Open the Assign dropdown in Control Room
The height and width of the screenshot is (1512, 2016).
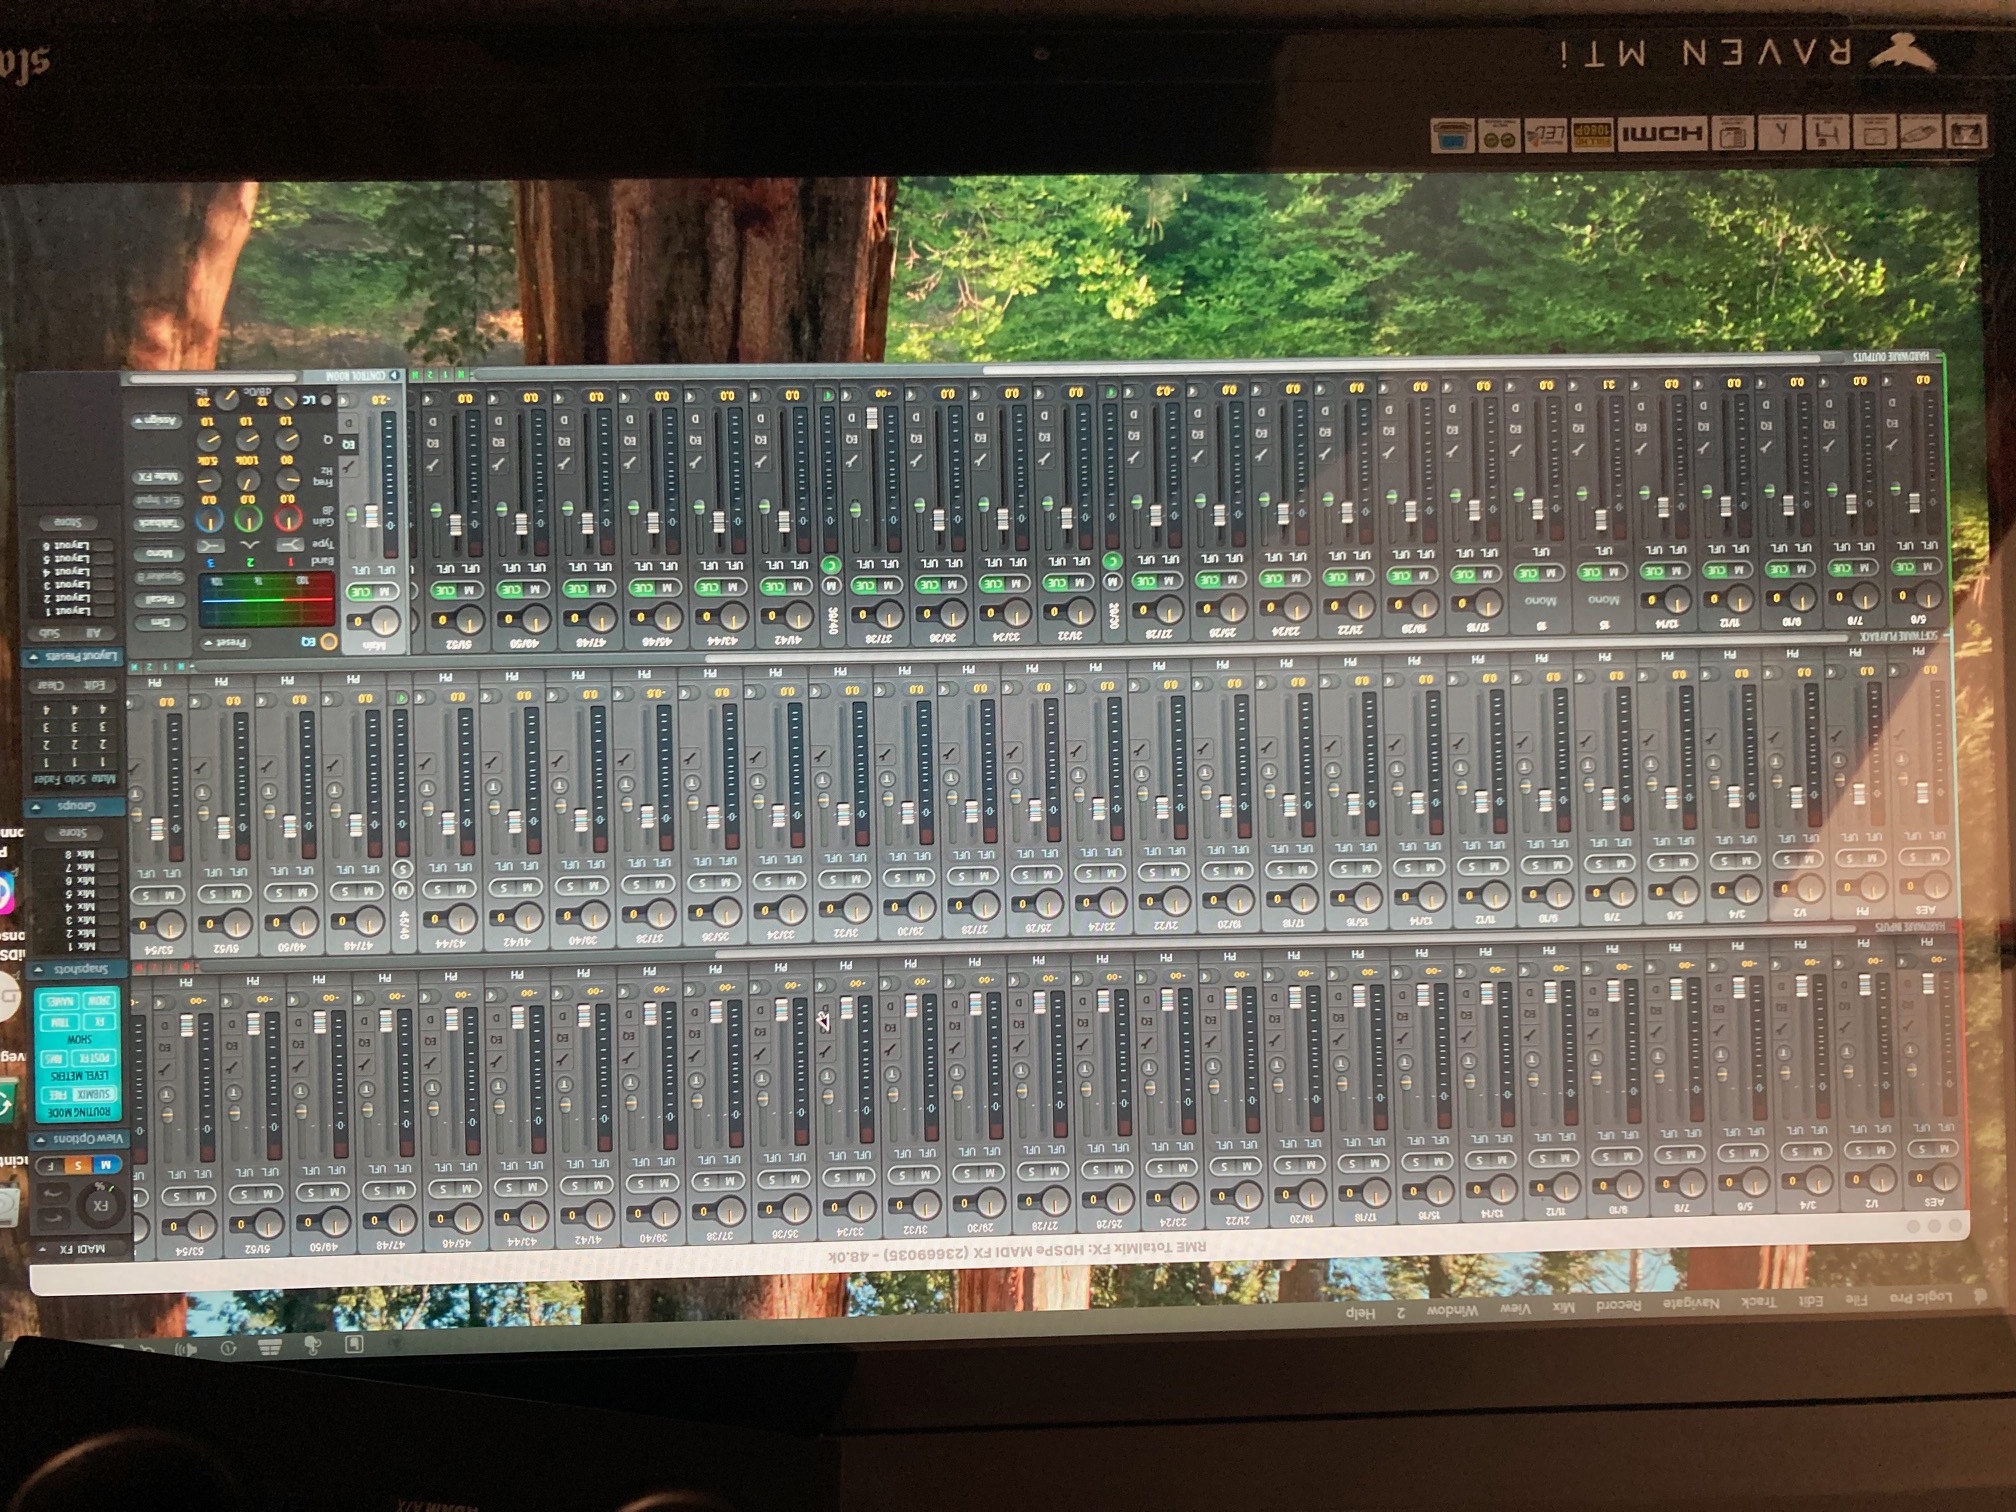tap(156, 421)
